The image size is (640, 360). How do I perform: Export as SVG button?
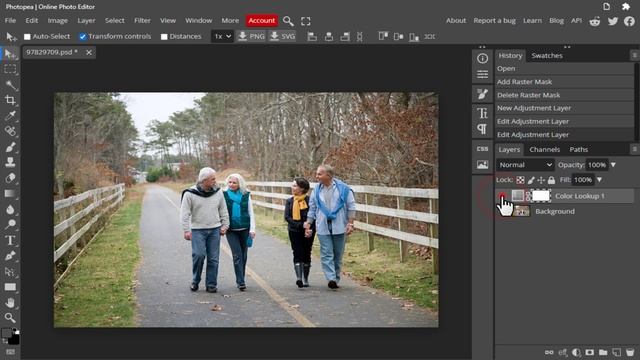[282, 37]
